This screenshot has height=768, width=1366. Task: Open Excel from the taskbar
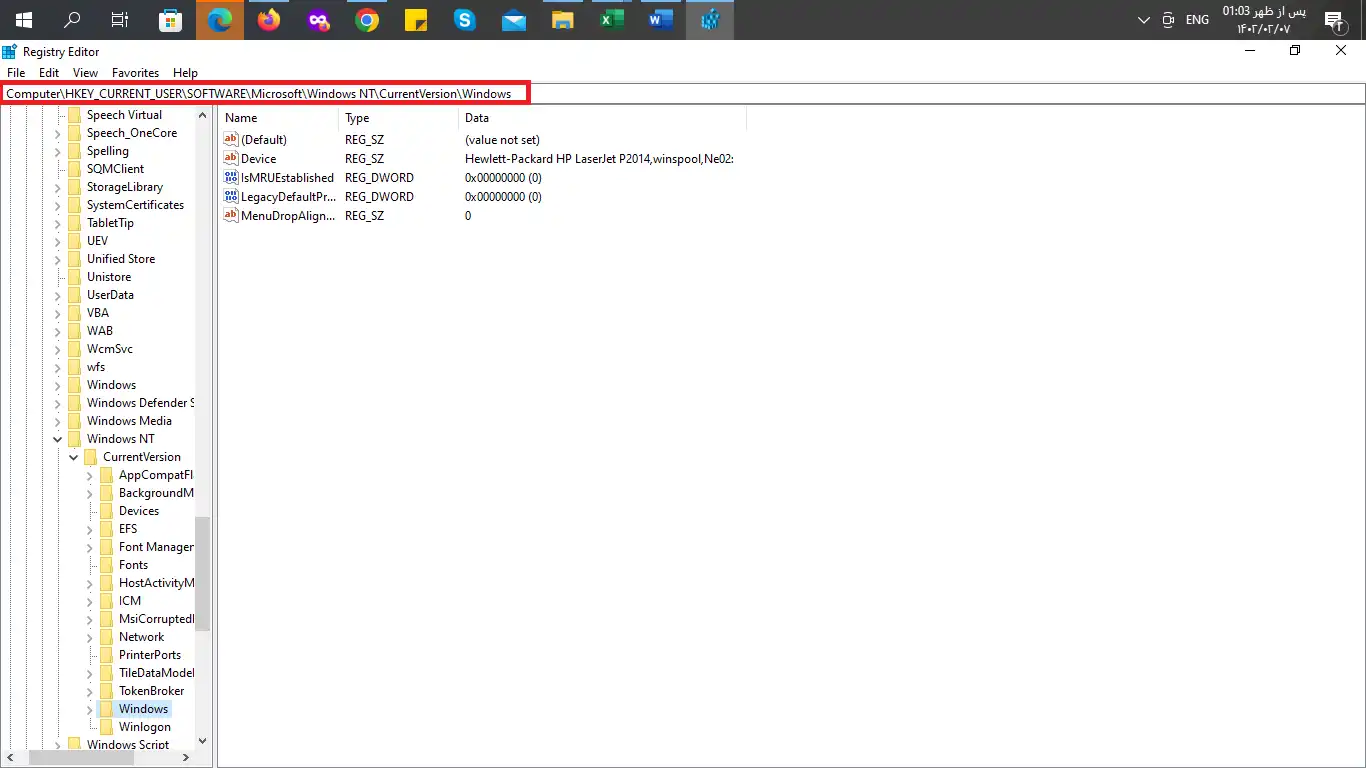tap(612, 20)
